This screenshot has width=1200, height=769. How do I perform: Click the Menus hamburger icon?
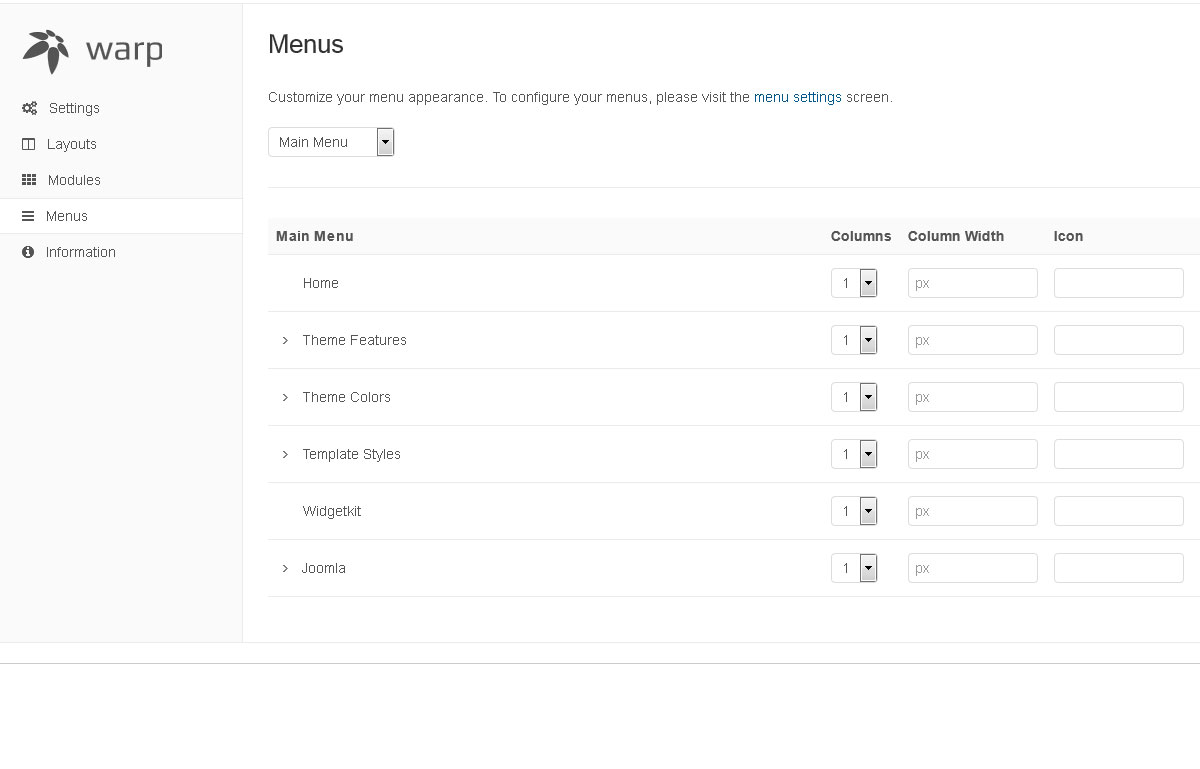click(x=28, y=216)
